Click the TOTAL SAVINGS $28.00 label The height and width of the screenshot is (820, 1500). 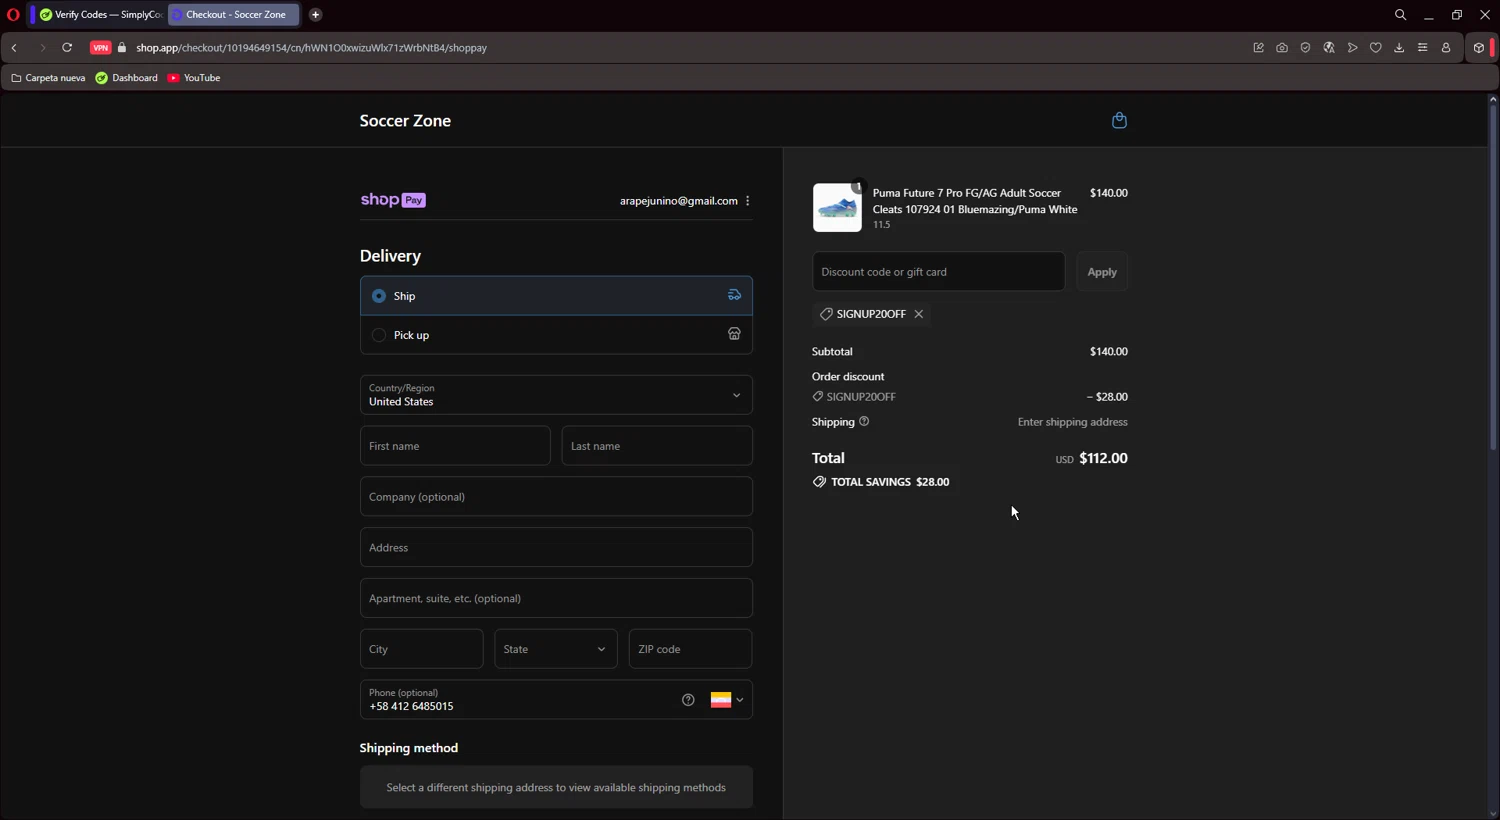[x=881, y=482]
